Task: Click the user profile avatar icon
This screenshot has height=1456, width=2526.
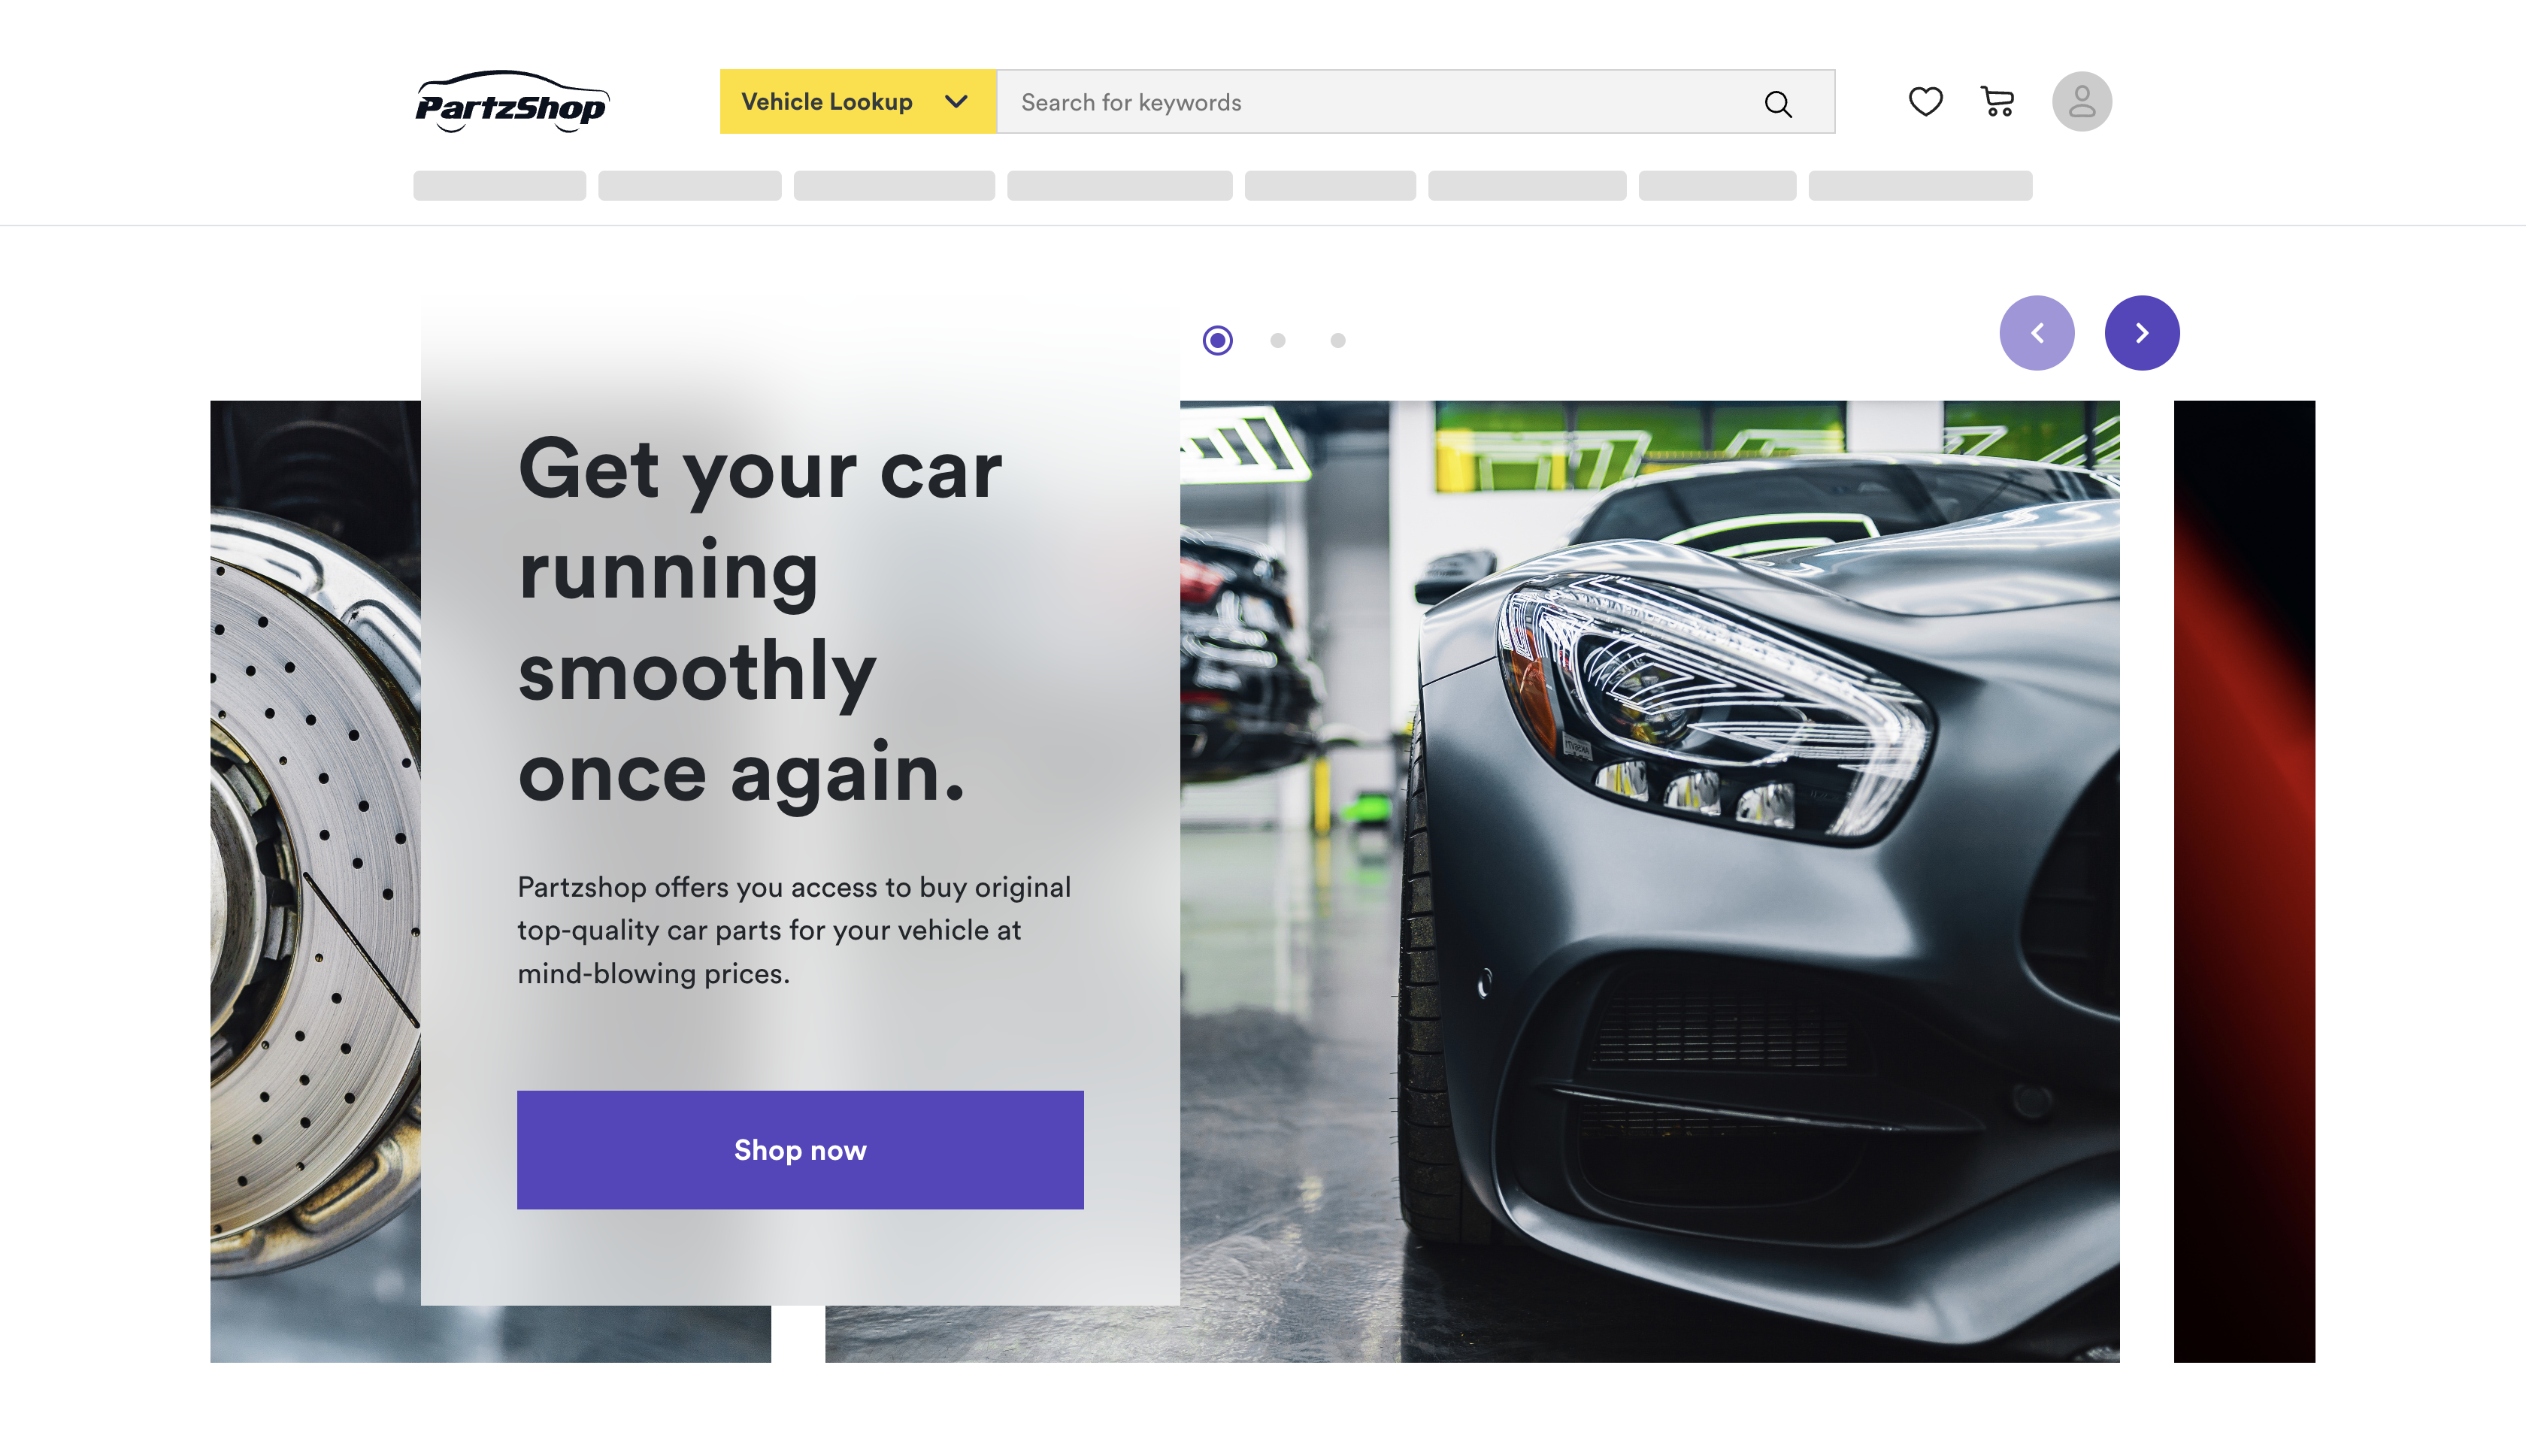Action: click(2081, 101)
